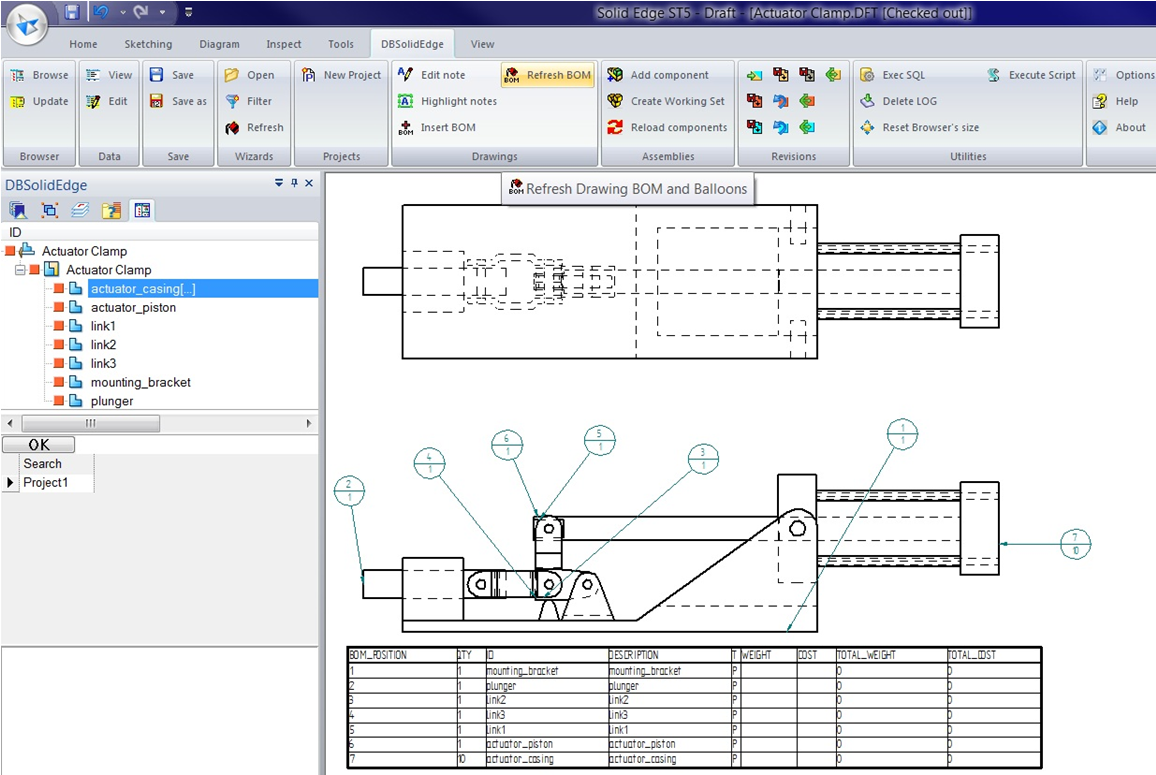Launch Browse in the Browser ribbon group
The height and width of the screenshot is (775, 1156).
click(x=40, y=75)
